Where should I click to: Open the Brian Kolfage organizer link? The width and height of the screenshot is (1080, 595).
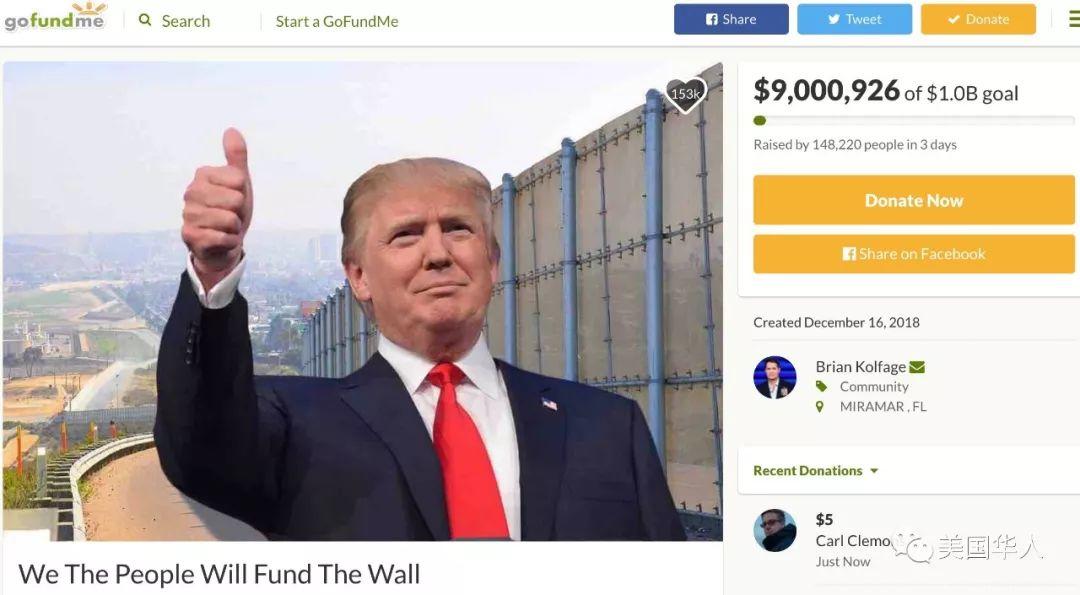point(860,366)
